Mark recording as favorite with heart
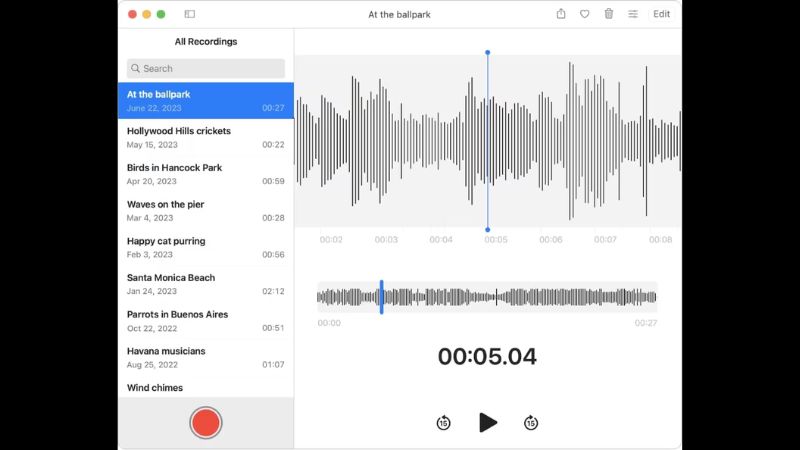800x450 pixels. (585, 14)
